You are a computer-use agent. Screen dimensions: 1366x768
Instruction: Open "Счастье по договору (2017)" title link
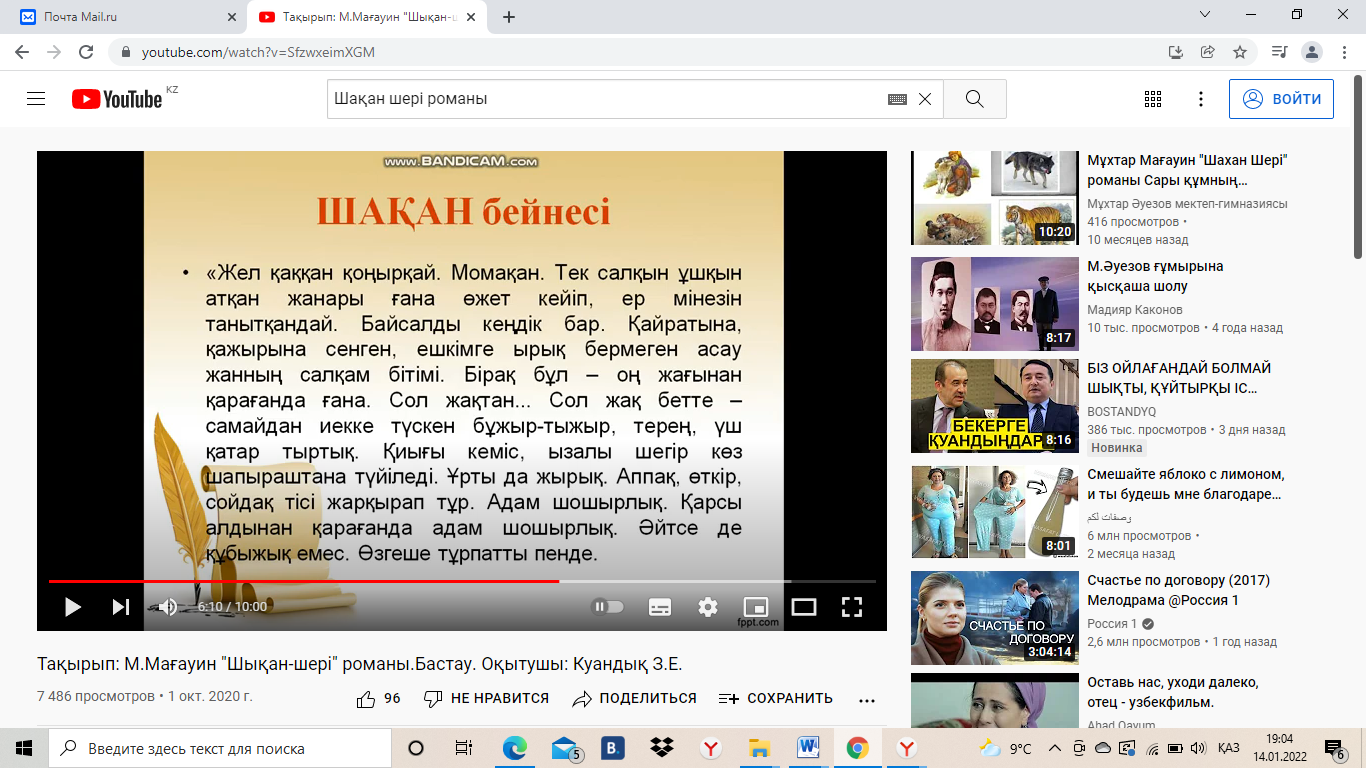pos(1177,590)
